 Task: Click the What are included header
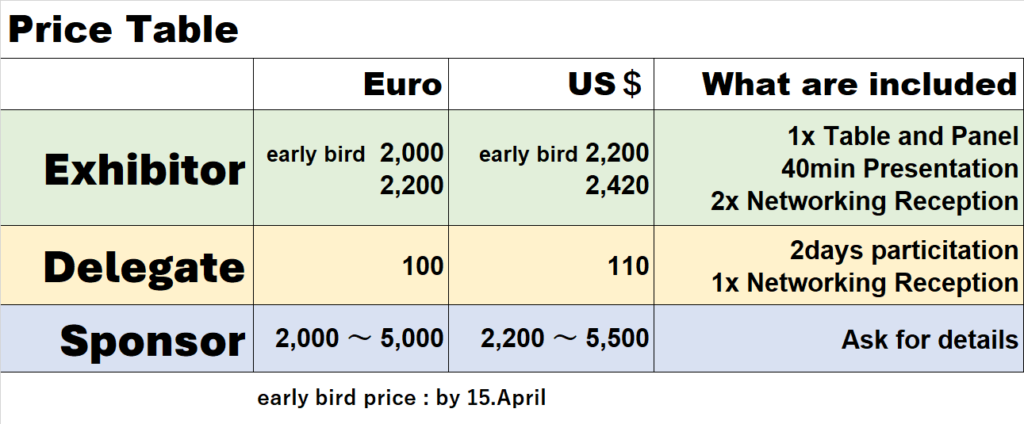coord(859,85)
